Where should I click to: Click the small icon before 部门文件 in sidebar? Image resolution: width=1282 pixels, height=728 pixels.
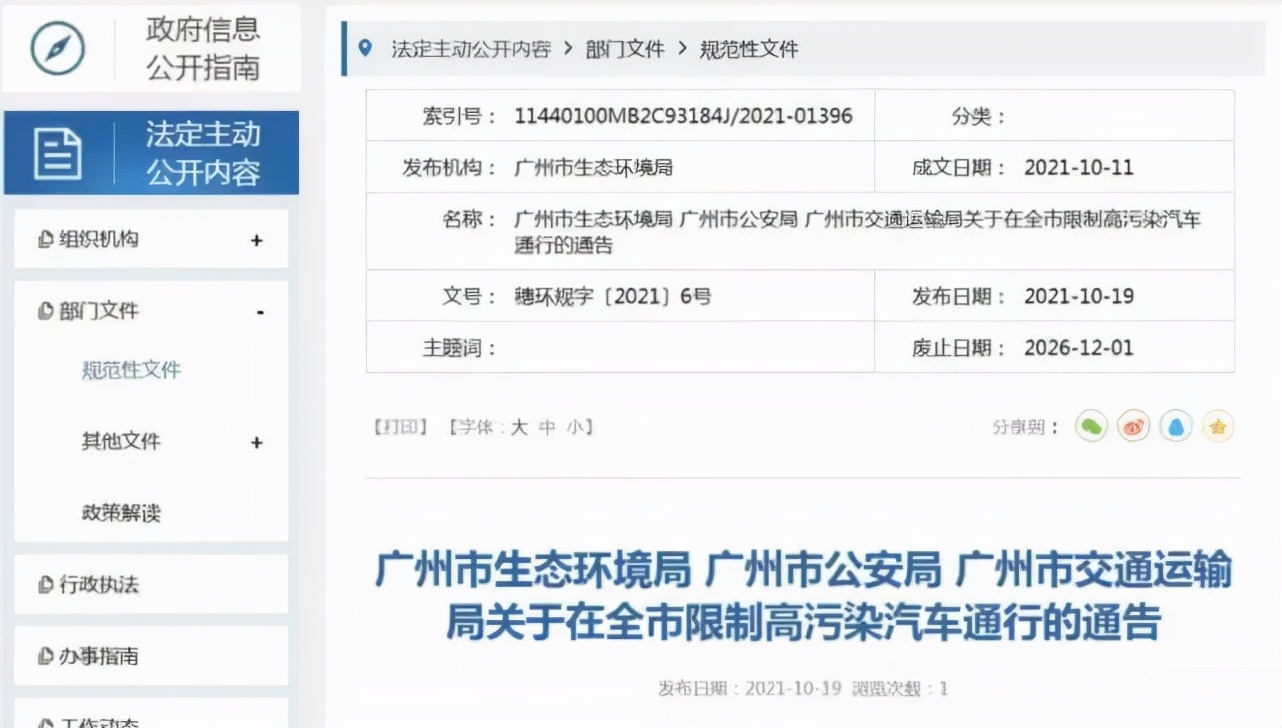tap(44, 312)
